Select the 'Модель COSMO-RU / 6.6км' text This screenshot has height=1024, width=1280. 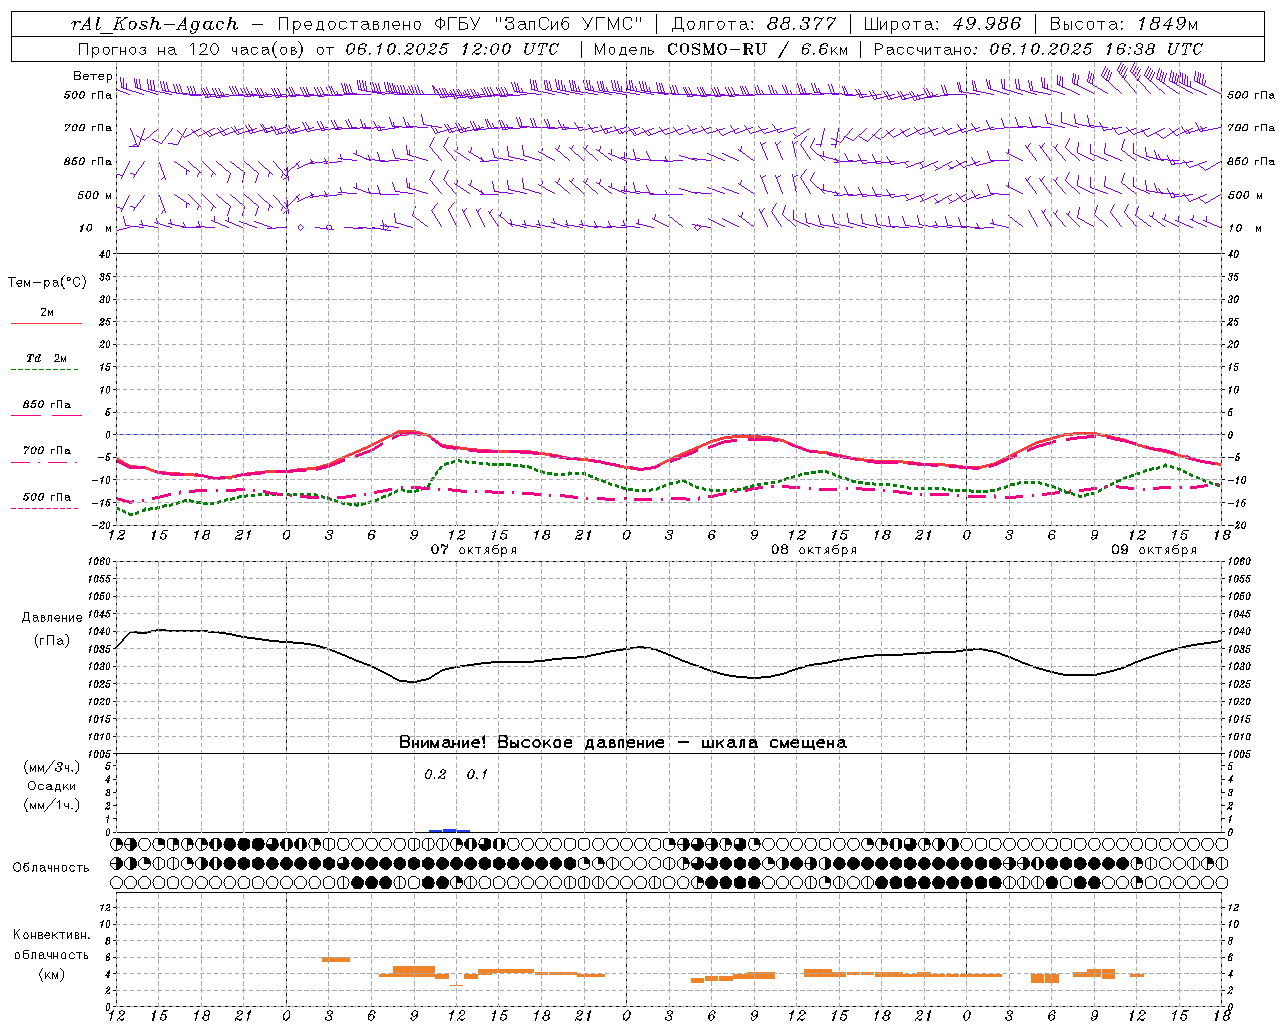pyautogui.click(x=721, y=49)
